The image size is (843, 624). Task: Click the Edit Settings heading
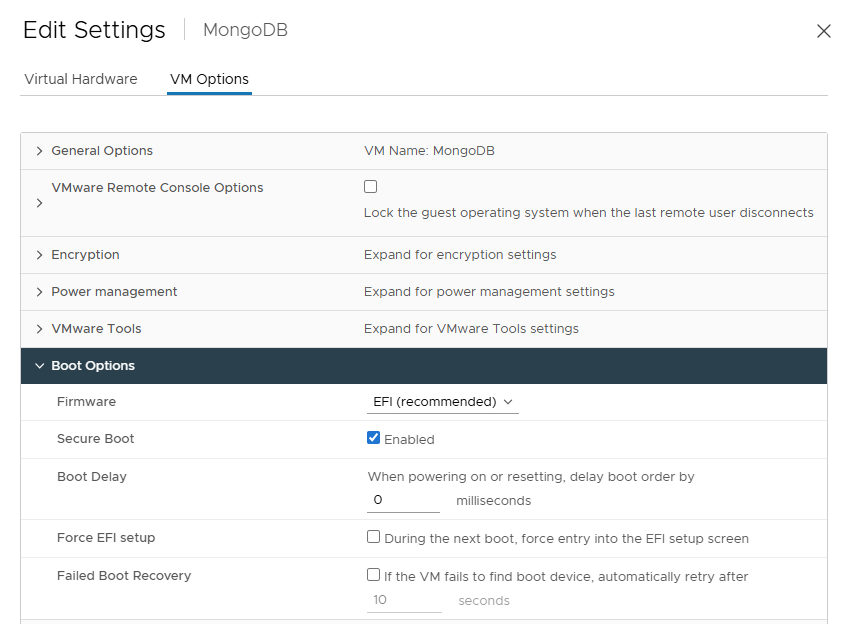pyautogui.click(x=95, y=30)
